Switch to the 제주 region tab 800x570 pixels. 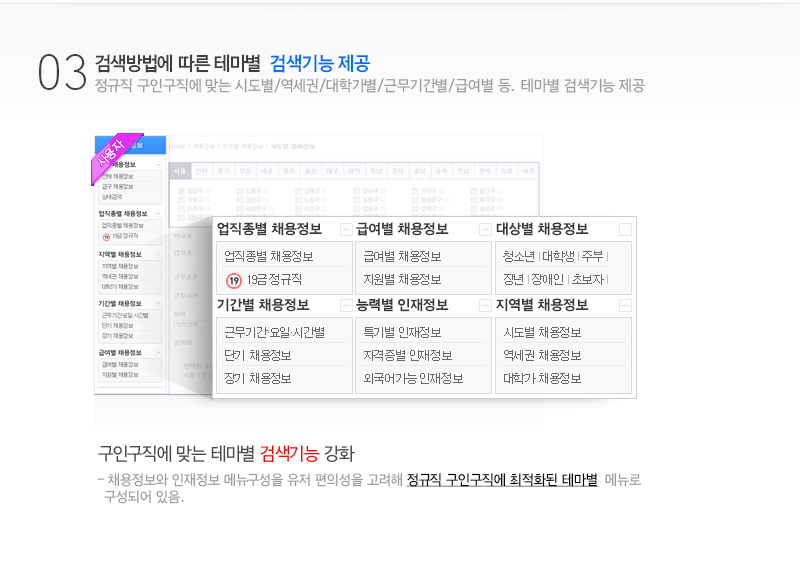click(528, 171)
